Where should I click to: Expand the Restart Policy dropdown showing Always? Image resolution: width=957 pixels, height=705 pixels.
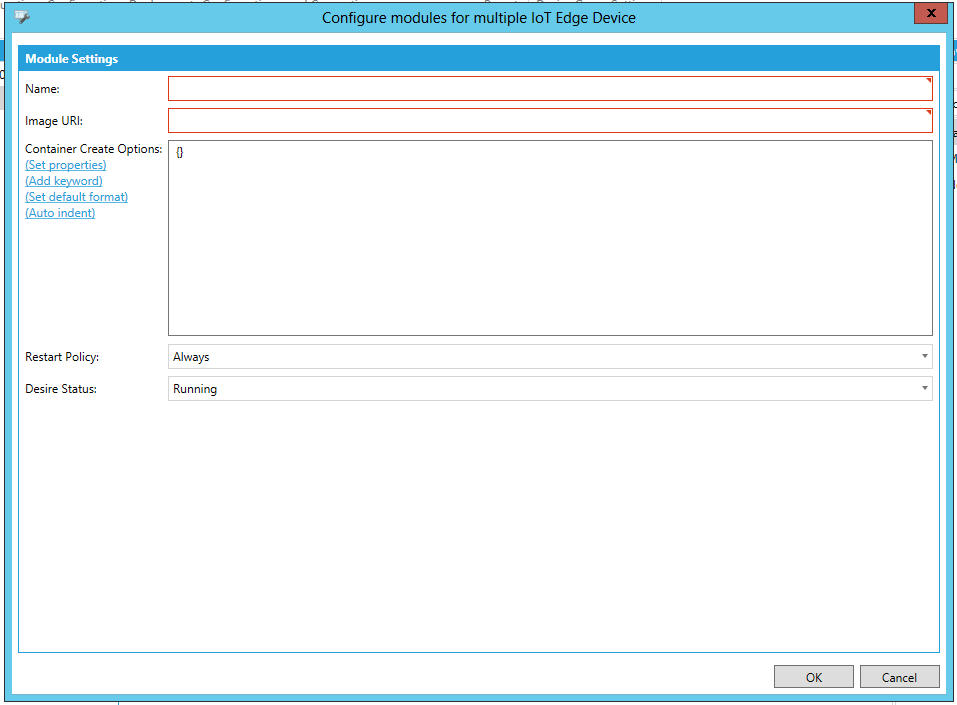tap(550, 357)
